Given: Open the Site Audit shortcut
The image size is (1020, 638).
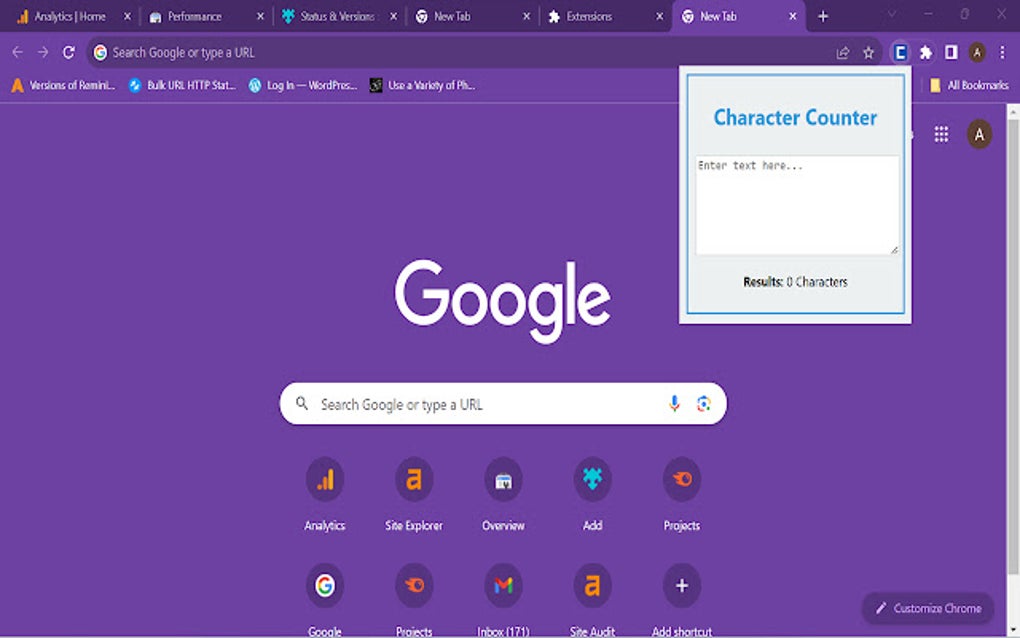Looking at the screenshot, I should [x=592, y=586].
